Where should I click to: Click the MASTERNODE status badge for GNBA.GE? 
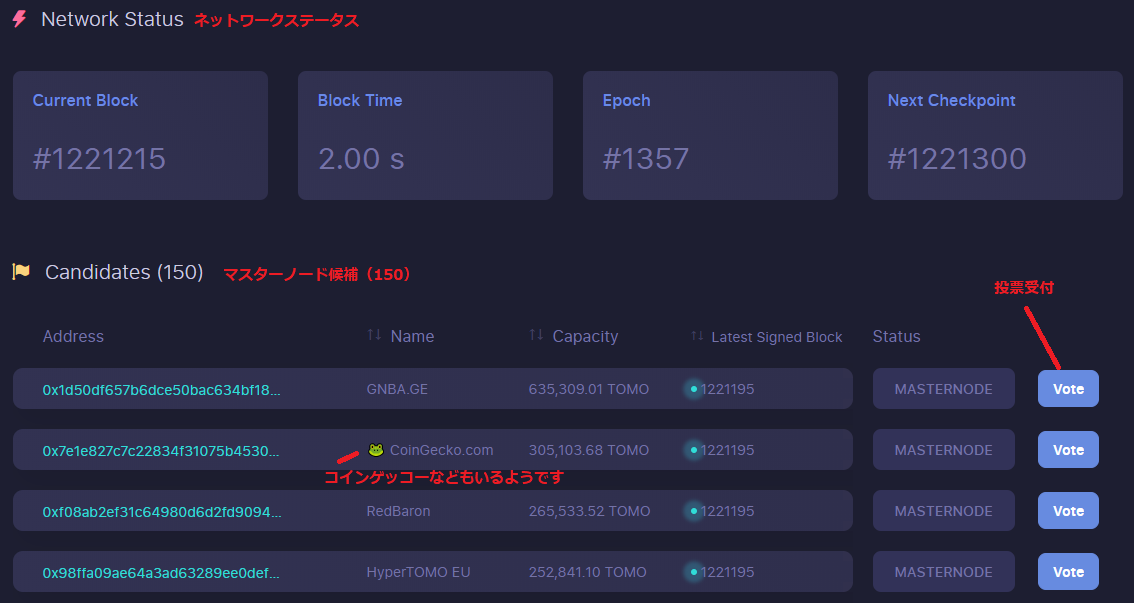(x=943, y=389)
